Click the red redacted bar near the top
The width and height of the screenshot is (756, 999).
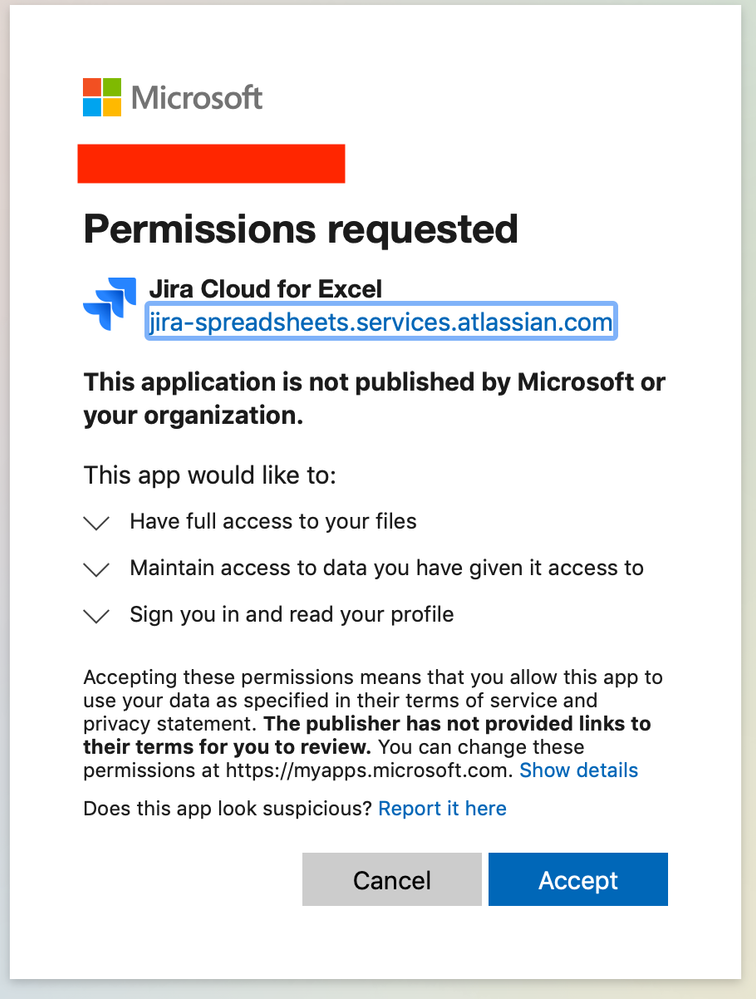point(211,163)
